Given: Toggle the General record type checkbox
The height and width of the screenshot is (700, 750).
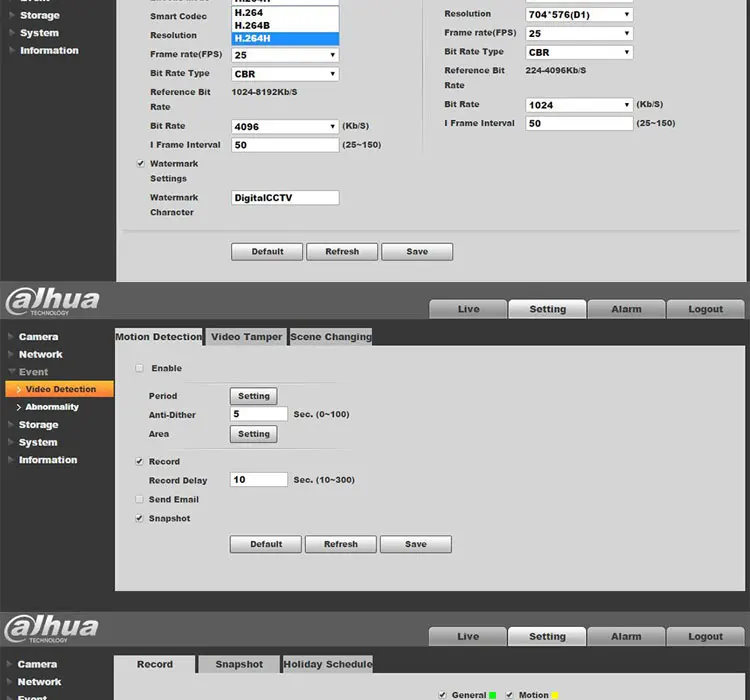Looking at the screenshot, I should click(442, 695).
